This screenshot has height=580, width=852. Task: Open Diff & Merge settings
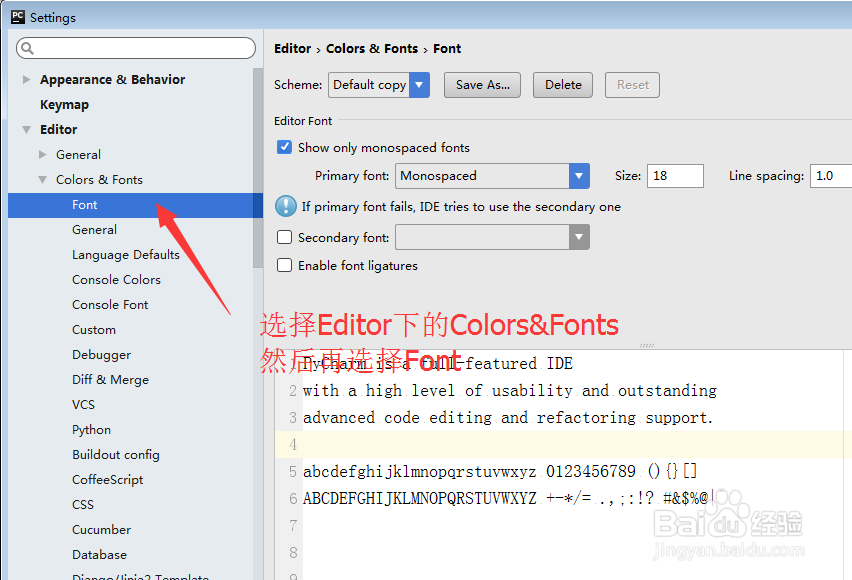(110, 380)
